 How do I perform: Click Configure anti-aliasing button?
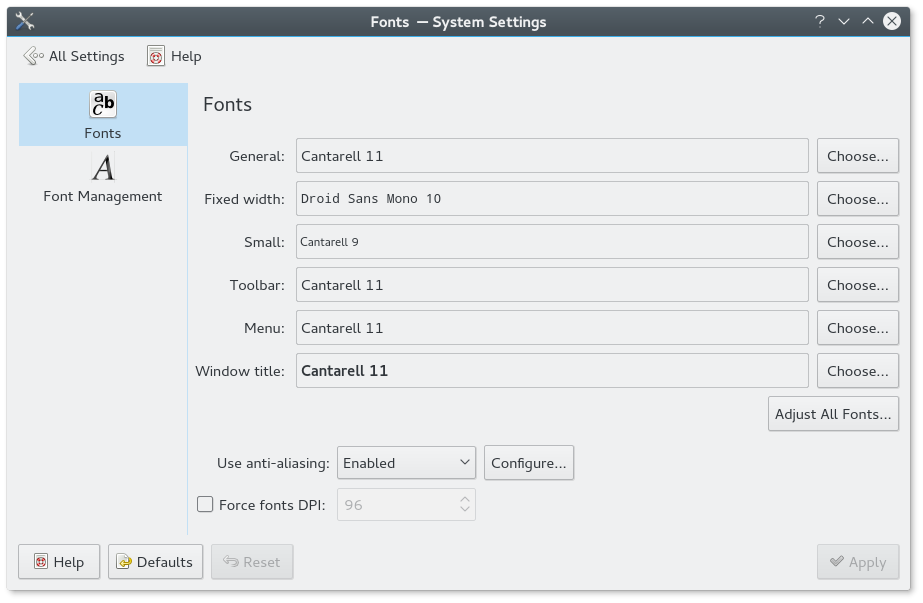point(529,463)
